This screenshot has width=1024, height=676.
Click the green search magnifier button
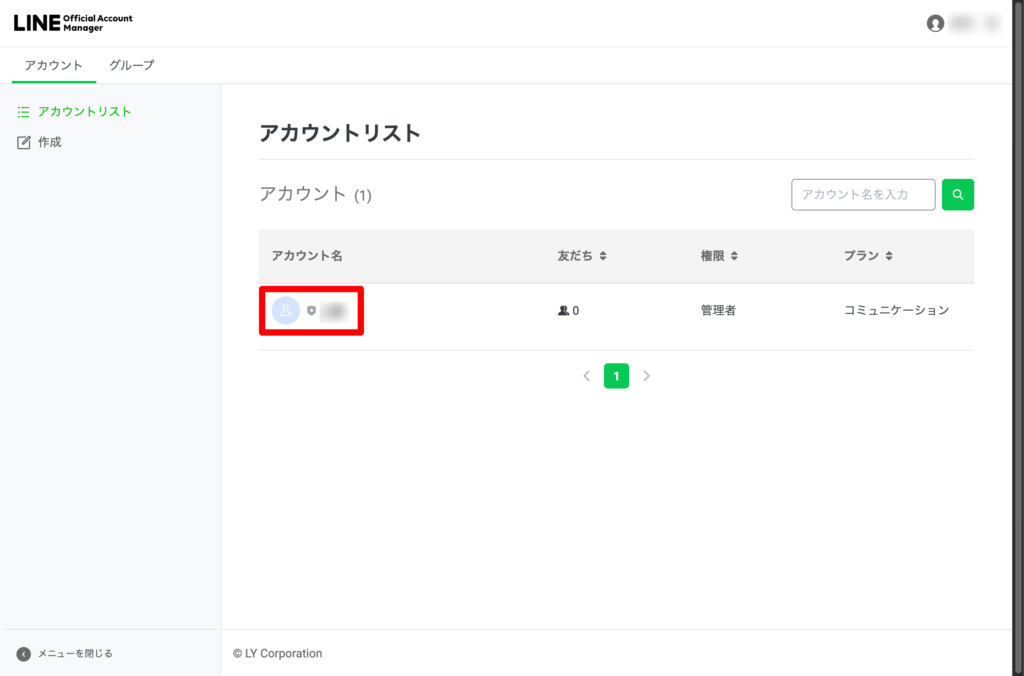[957, 195]
